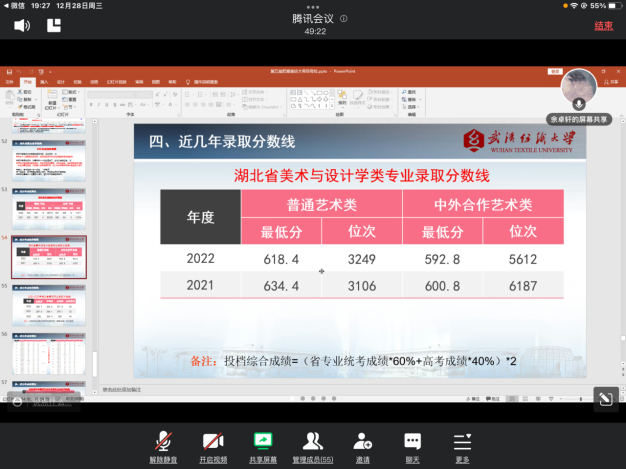Viewport: 626px width, 469px height.
Task: End the meeting with 结束 button
Action: coord(603,26)
